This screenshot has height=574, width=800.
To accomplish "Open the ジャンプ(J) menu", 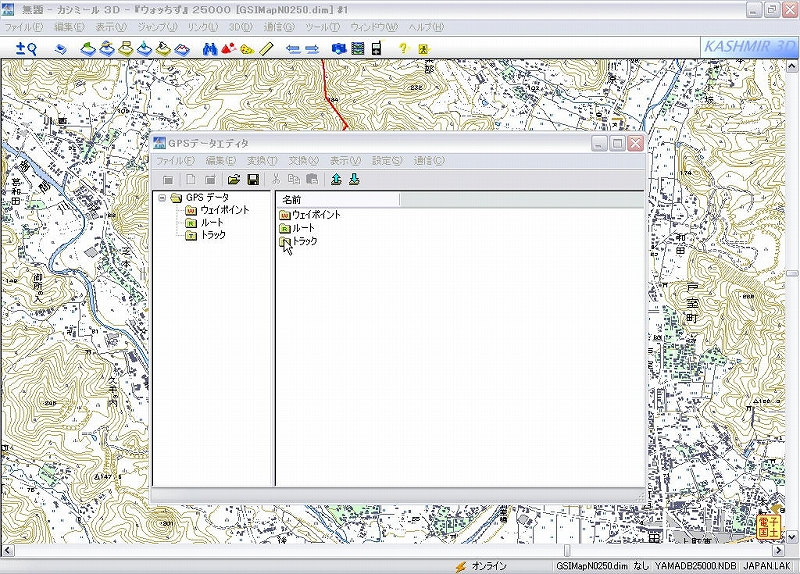I will [x=157, y=27].
